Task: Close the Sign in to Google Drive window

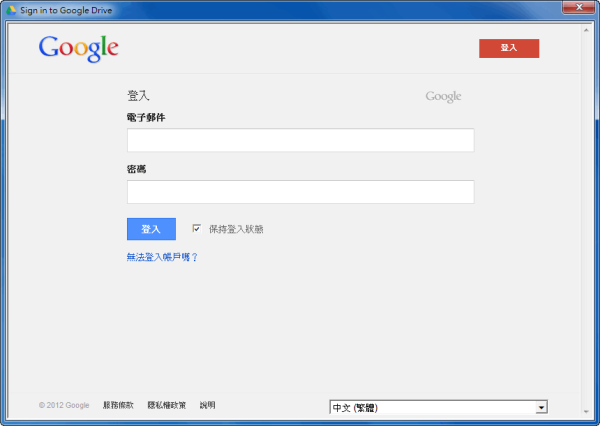Action: [579, 7]
